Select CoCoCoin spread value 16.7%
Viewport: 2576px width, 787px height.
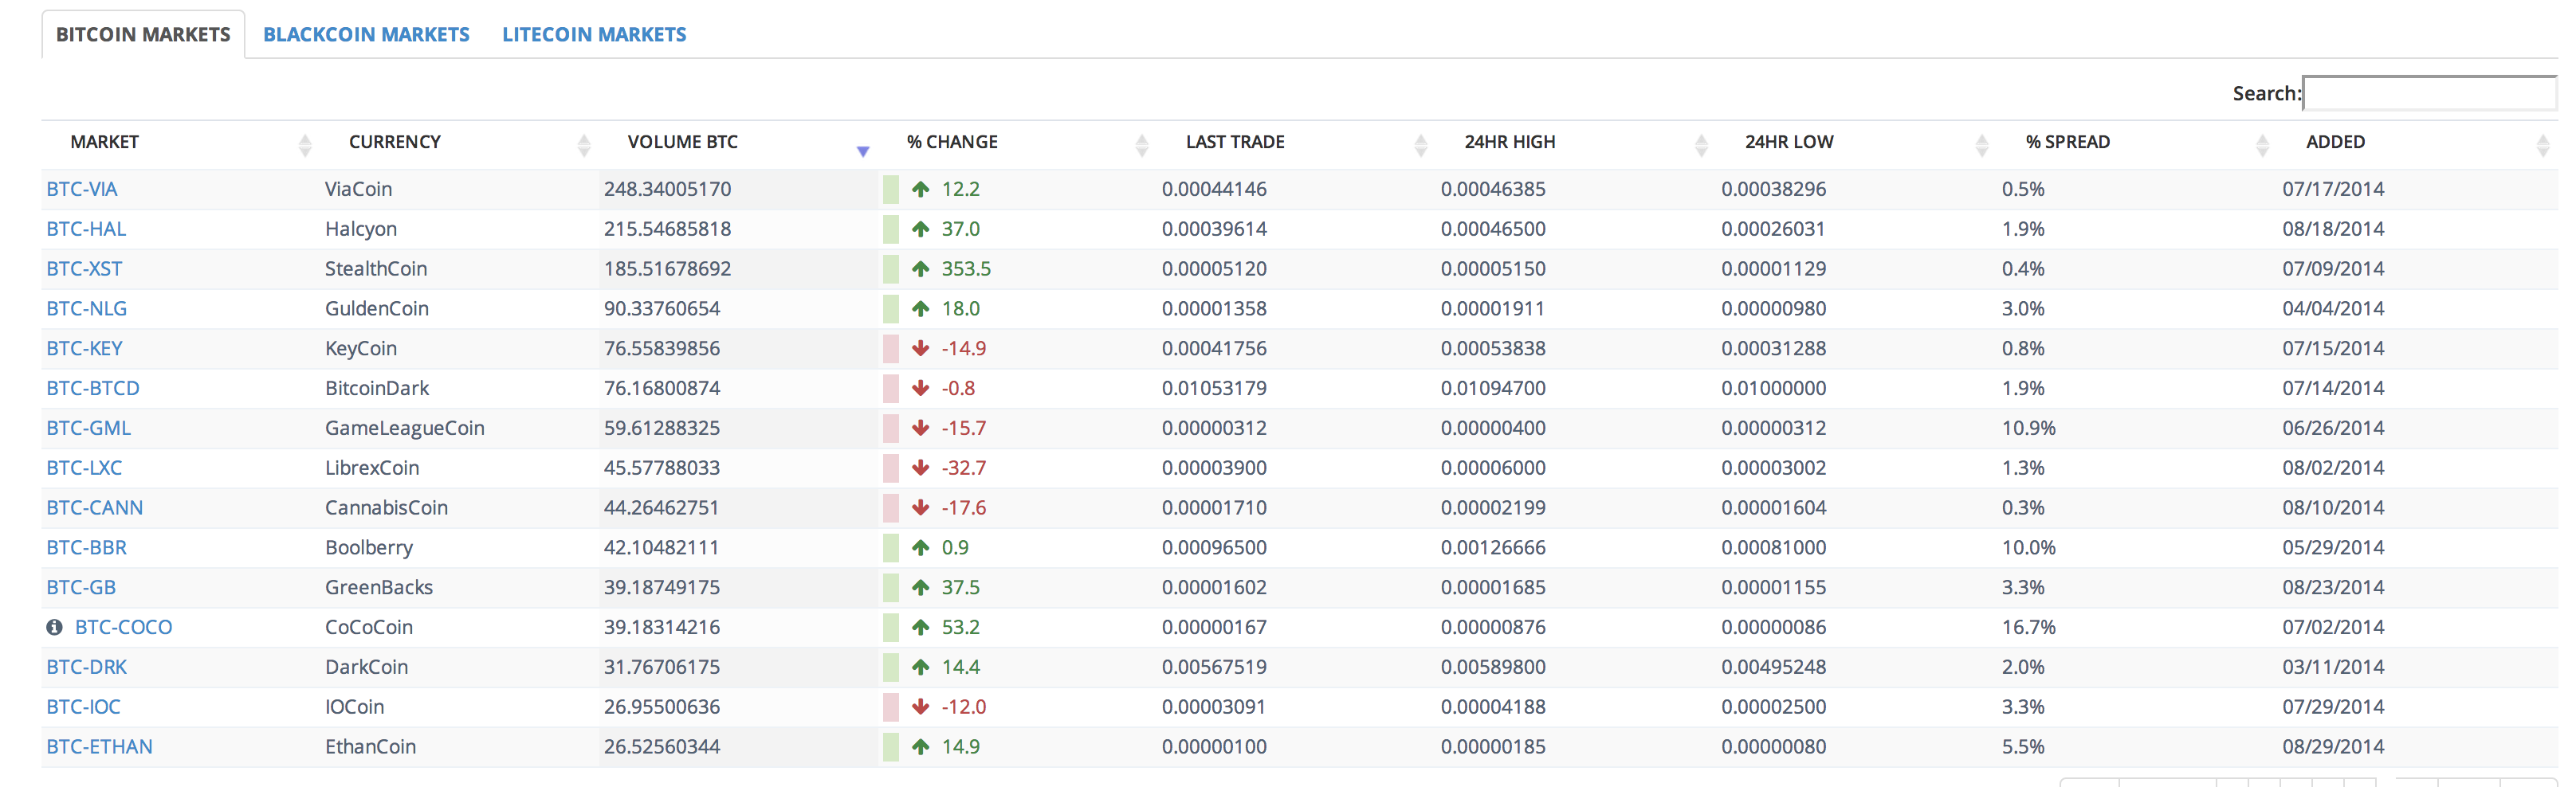2029,627
